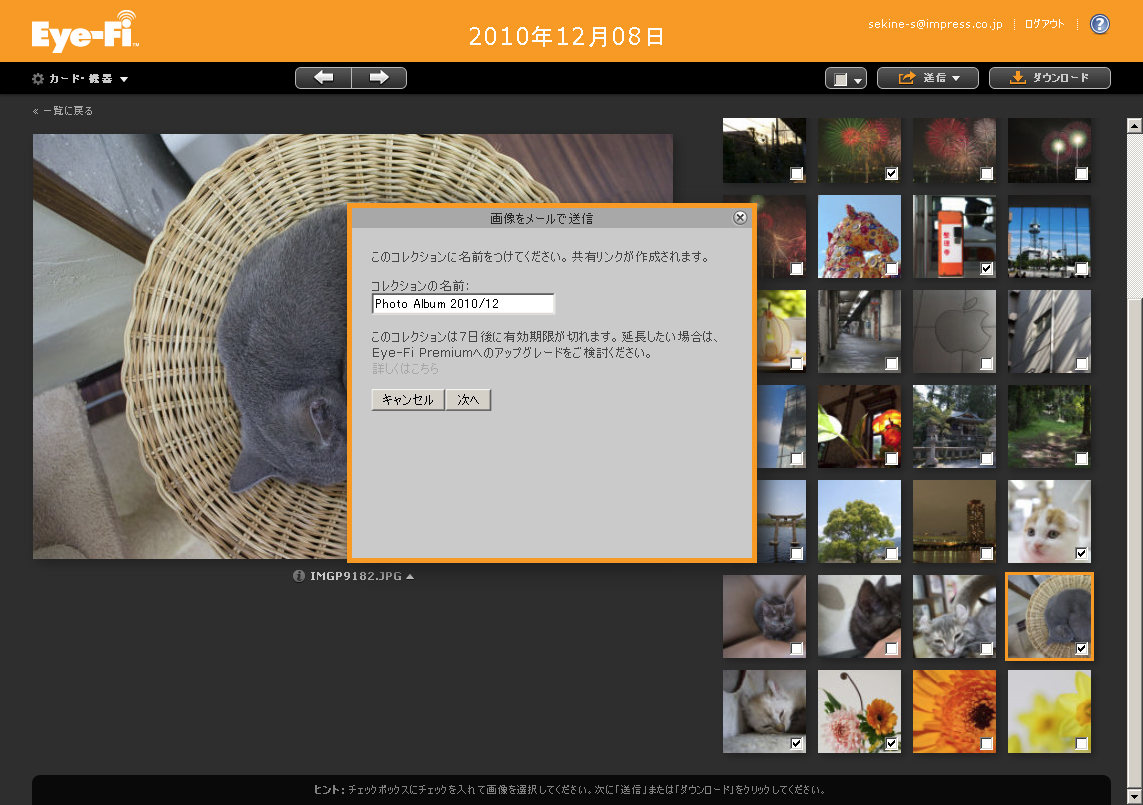Go to the previous photo with the left arrow

(323, 77)
